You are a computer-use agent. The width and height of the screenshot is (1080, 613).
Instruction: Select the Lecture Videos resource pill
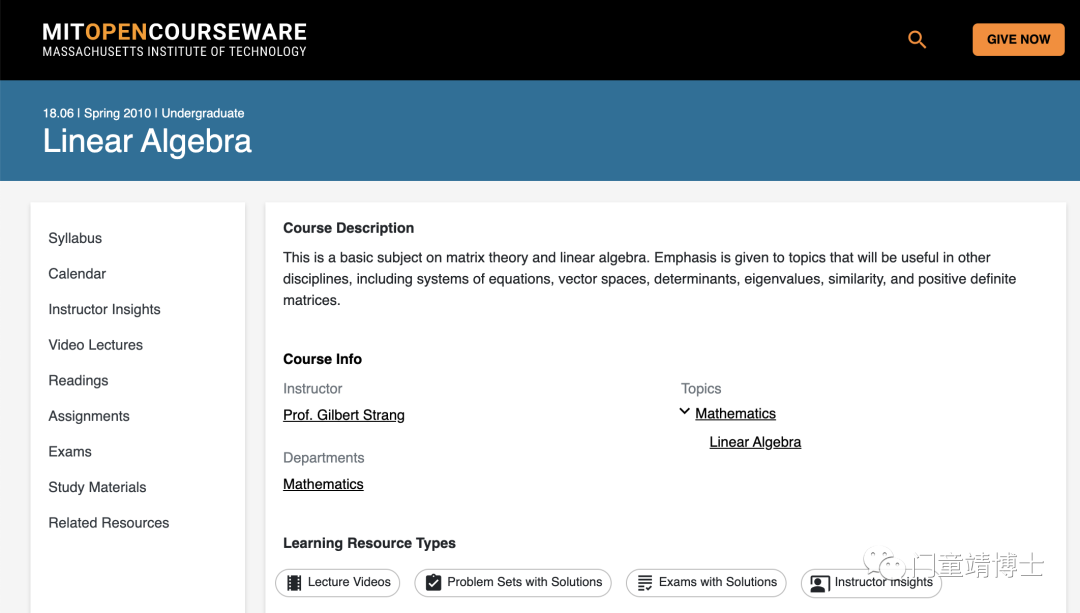point(338,583)
